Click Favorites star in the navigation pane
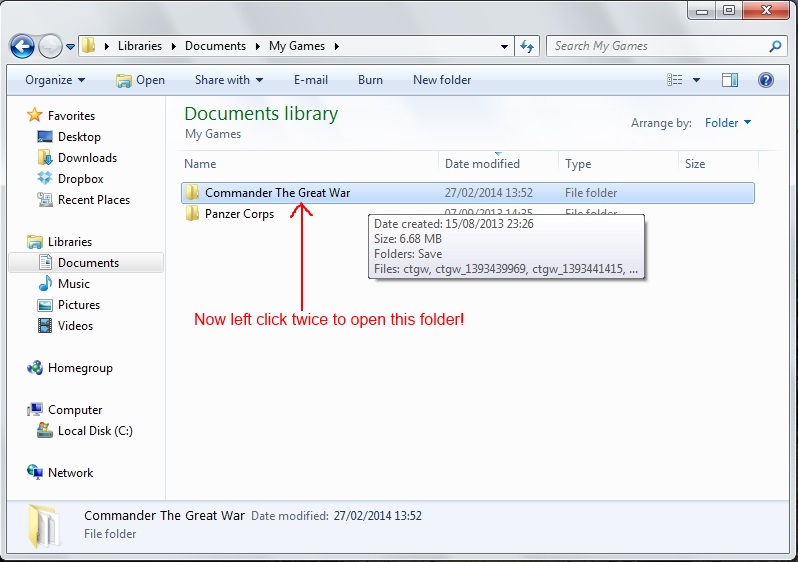The height and width of the screenshot is (562, 798). click(34, 115)
